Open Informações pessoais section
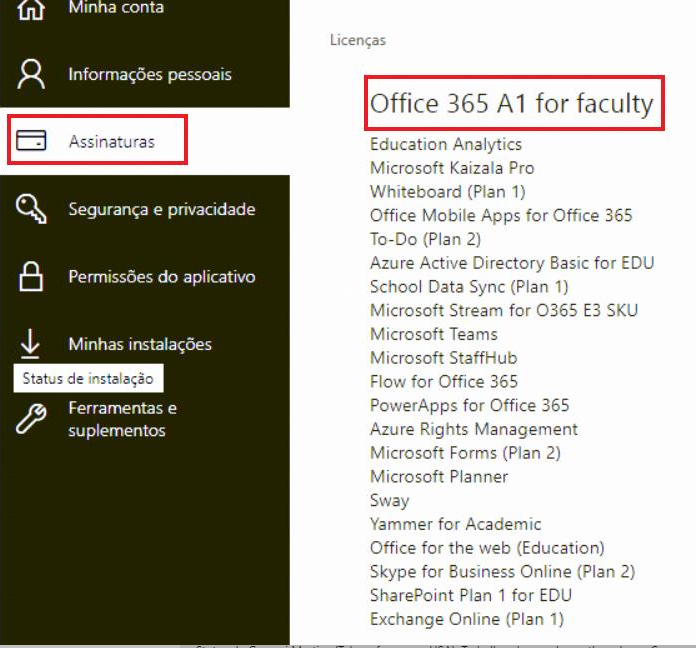The height and width of the screenshot is (648, 696). [x=150, y=74]
